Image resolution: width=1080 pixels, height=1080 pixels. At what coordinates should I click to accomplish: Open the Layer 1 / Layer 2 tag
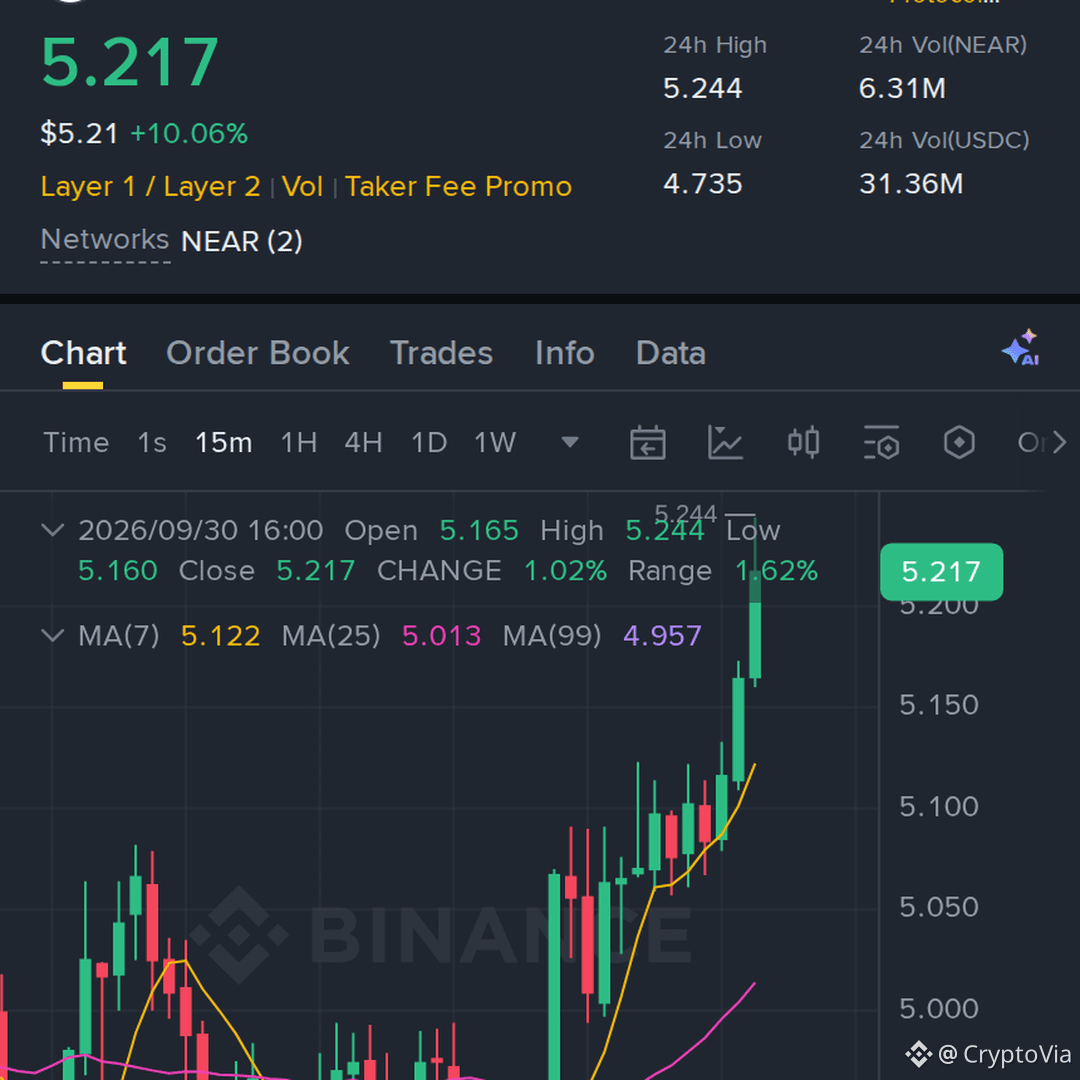coord(150,187)
